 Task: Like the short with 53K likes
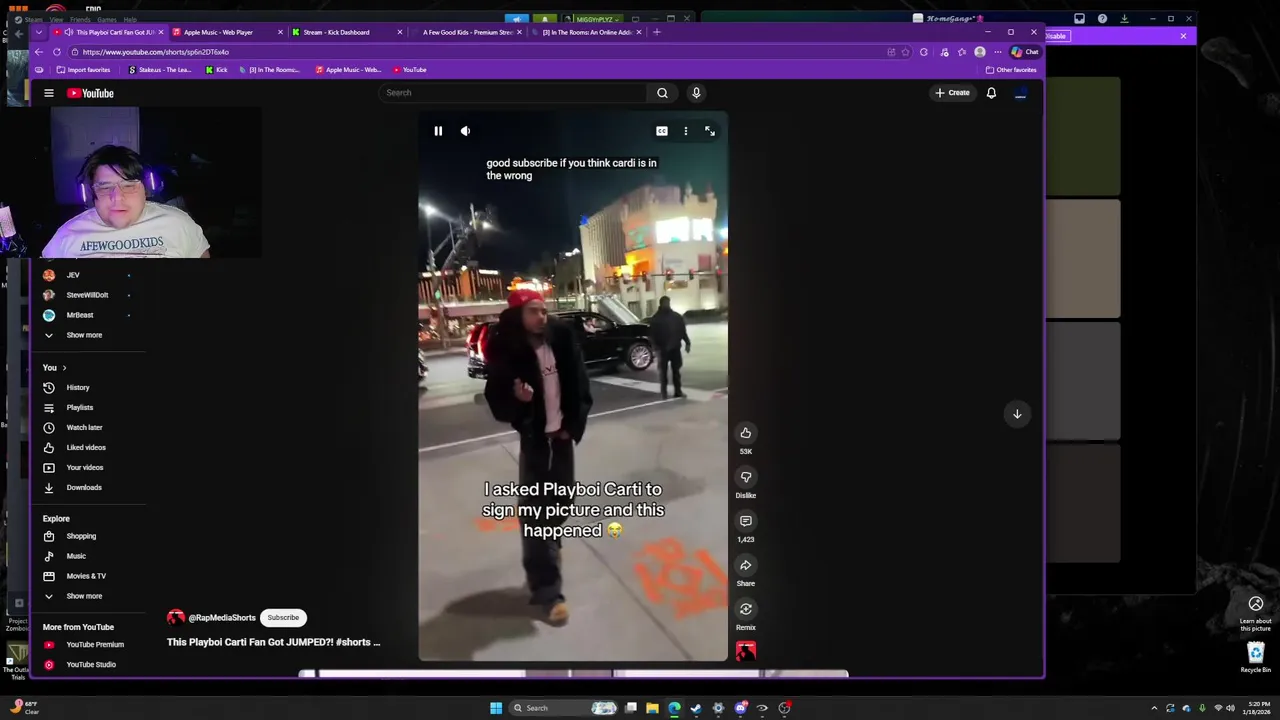[745, 433]
